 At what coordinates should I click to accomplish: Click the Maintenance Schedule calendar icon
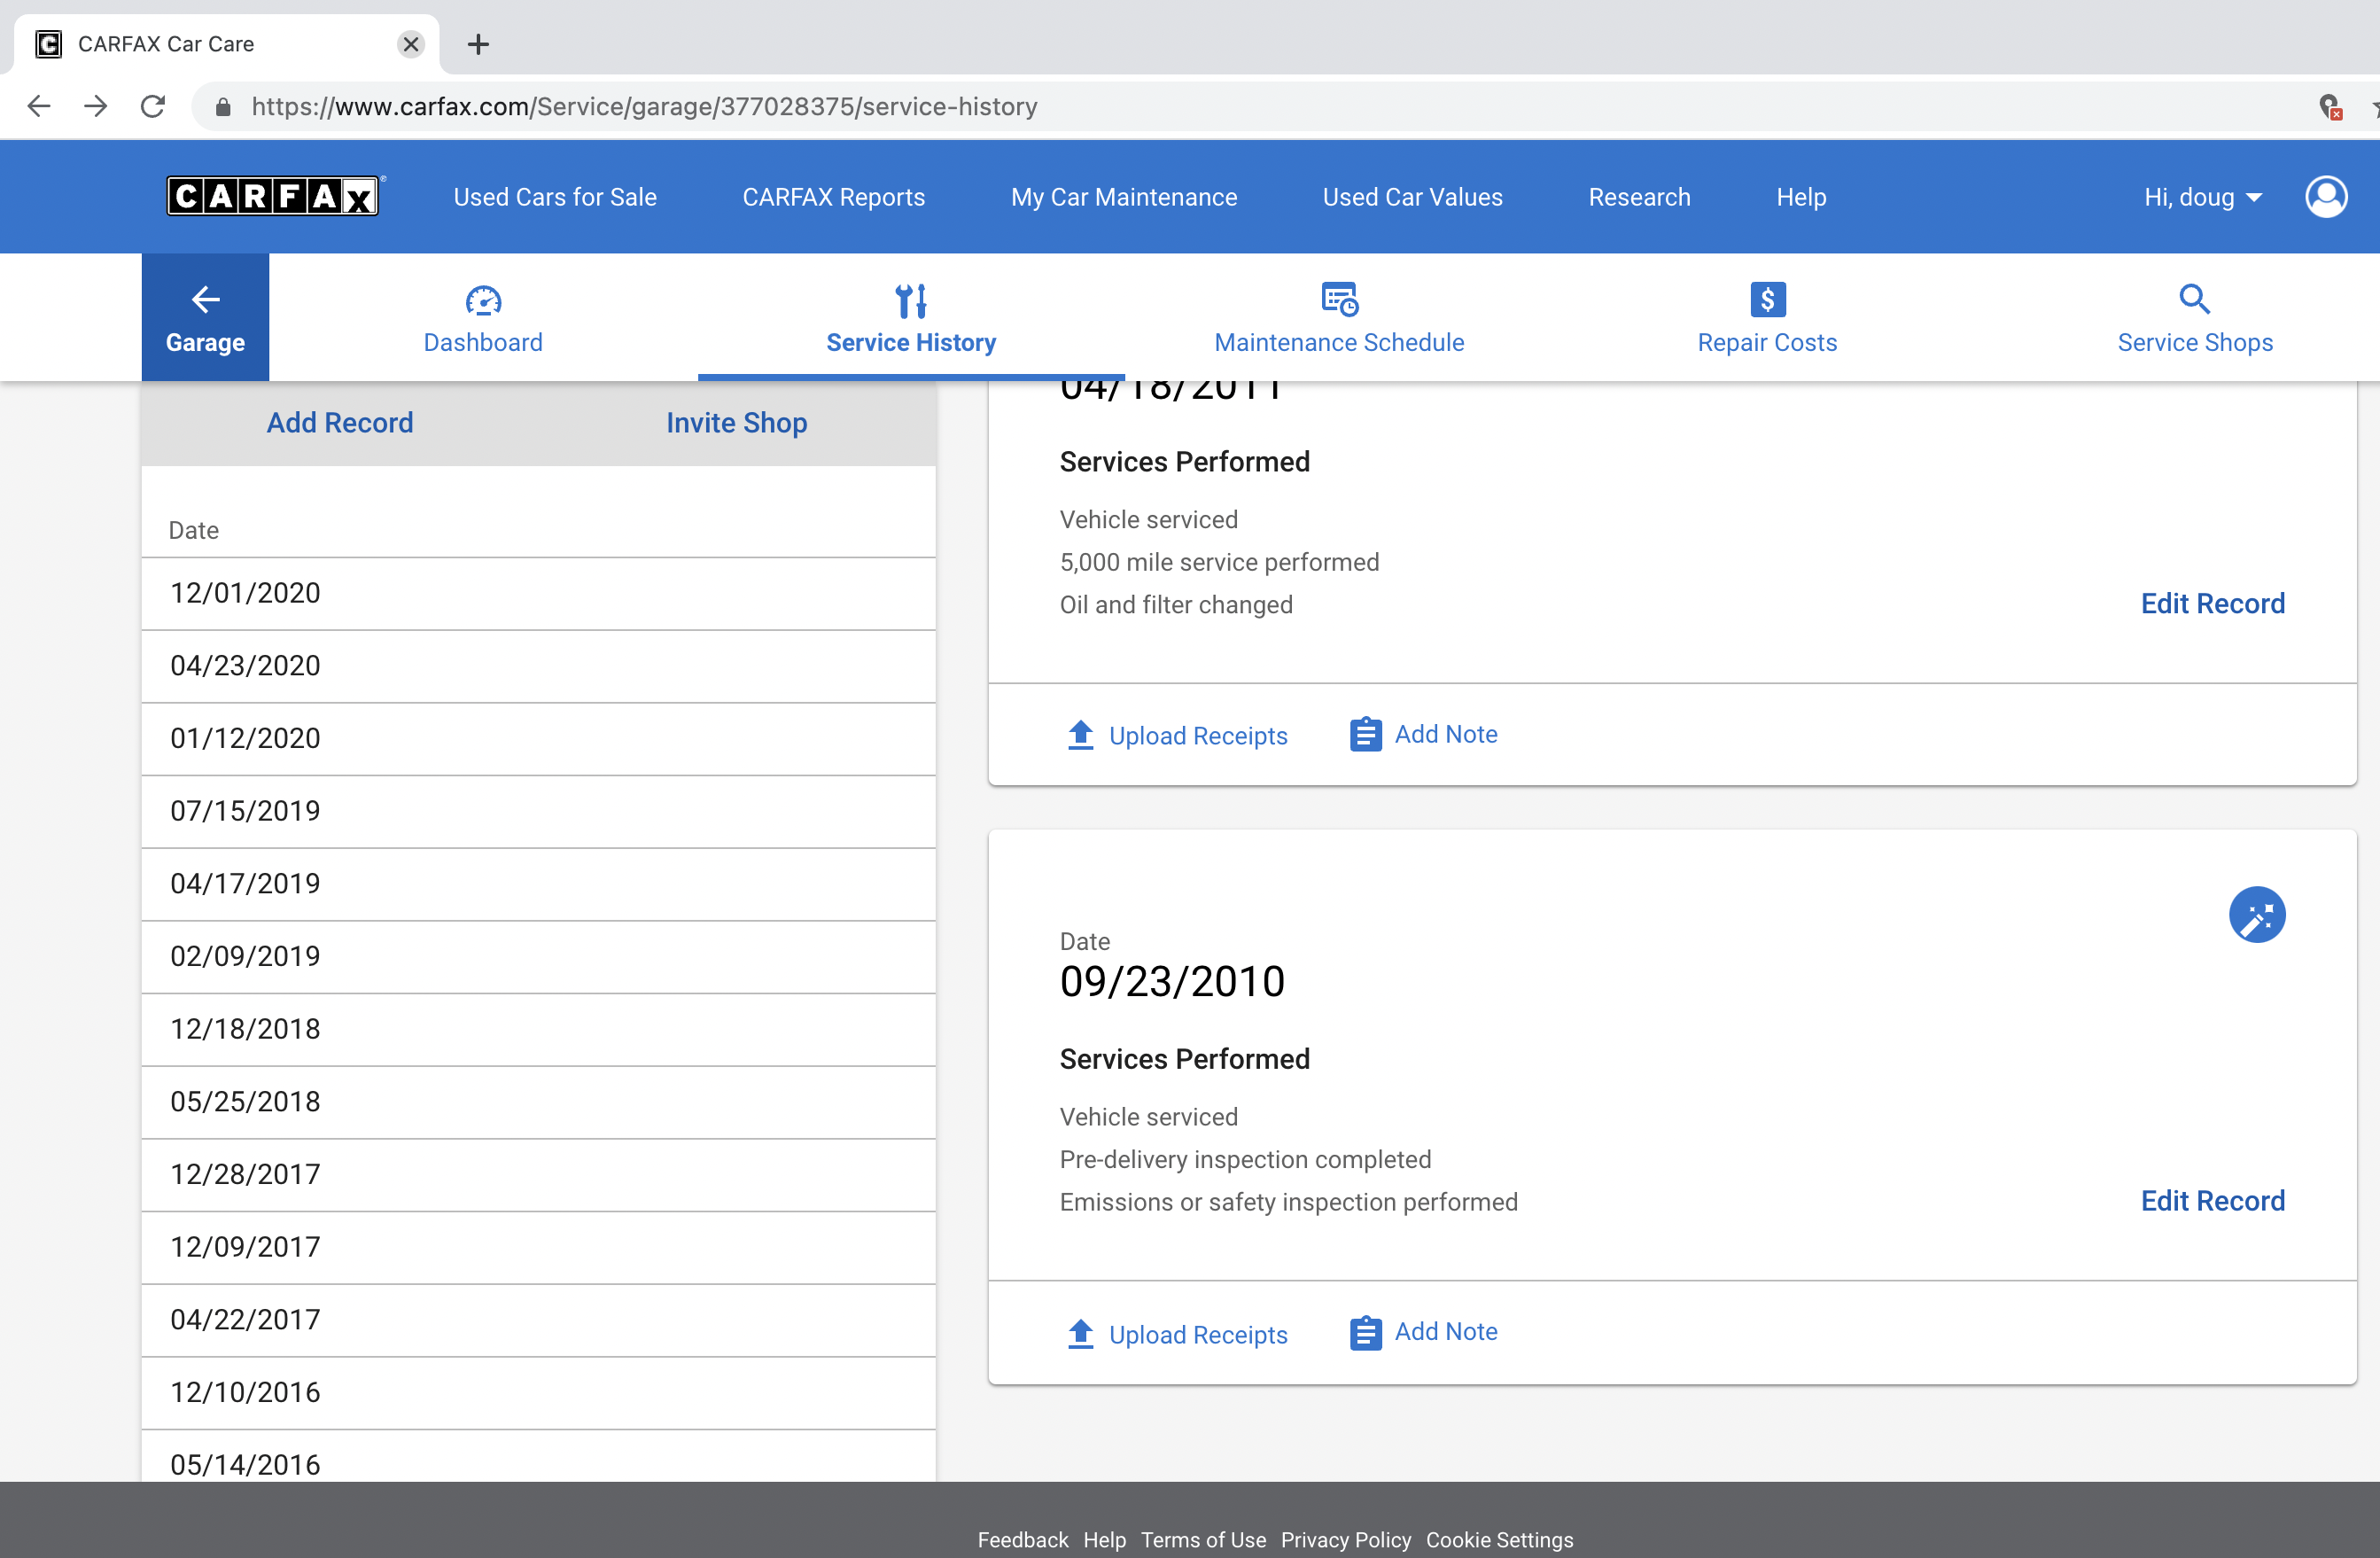1339,299
